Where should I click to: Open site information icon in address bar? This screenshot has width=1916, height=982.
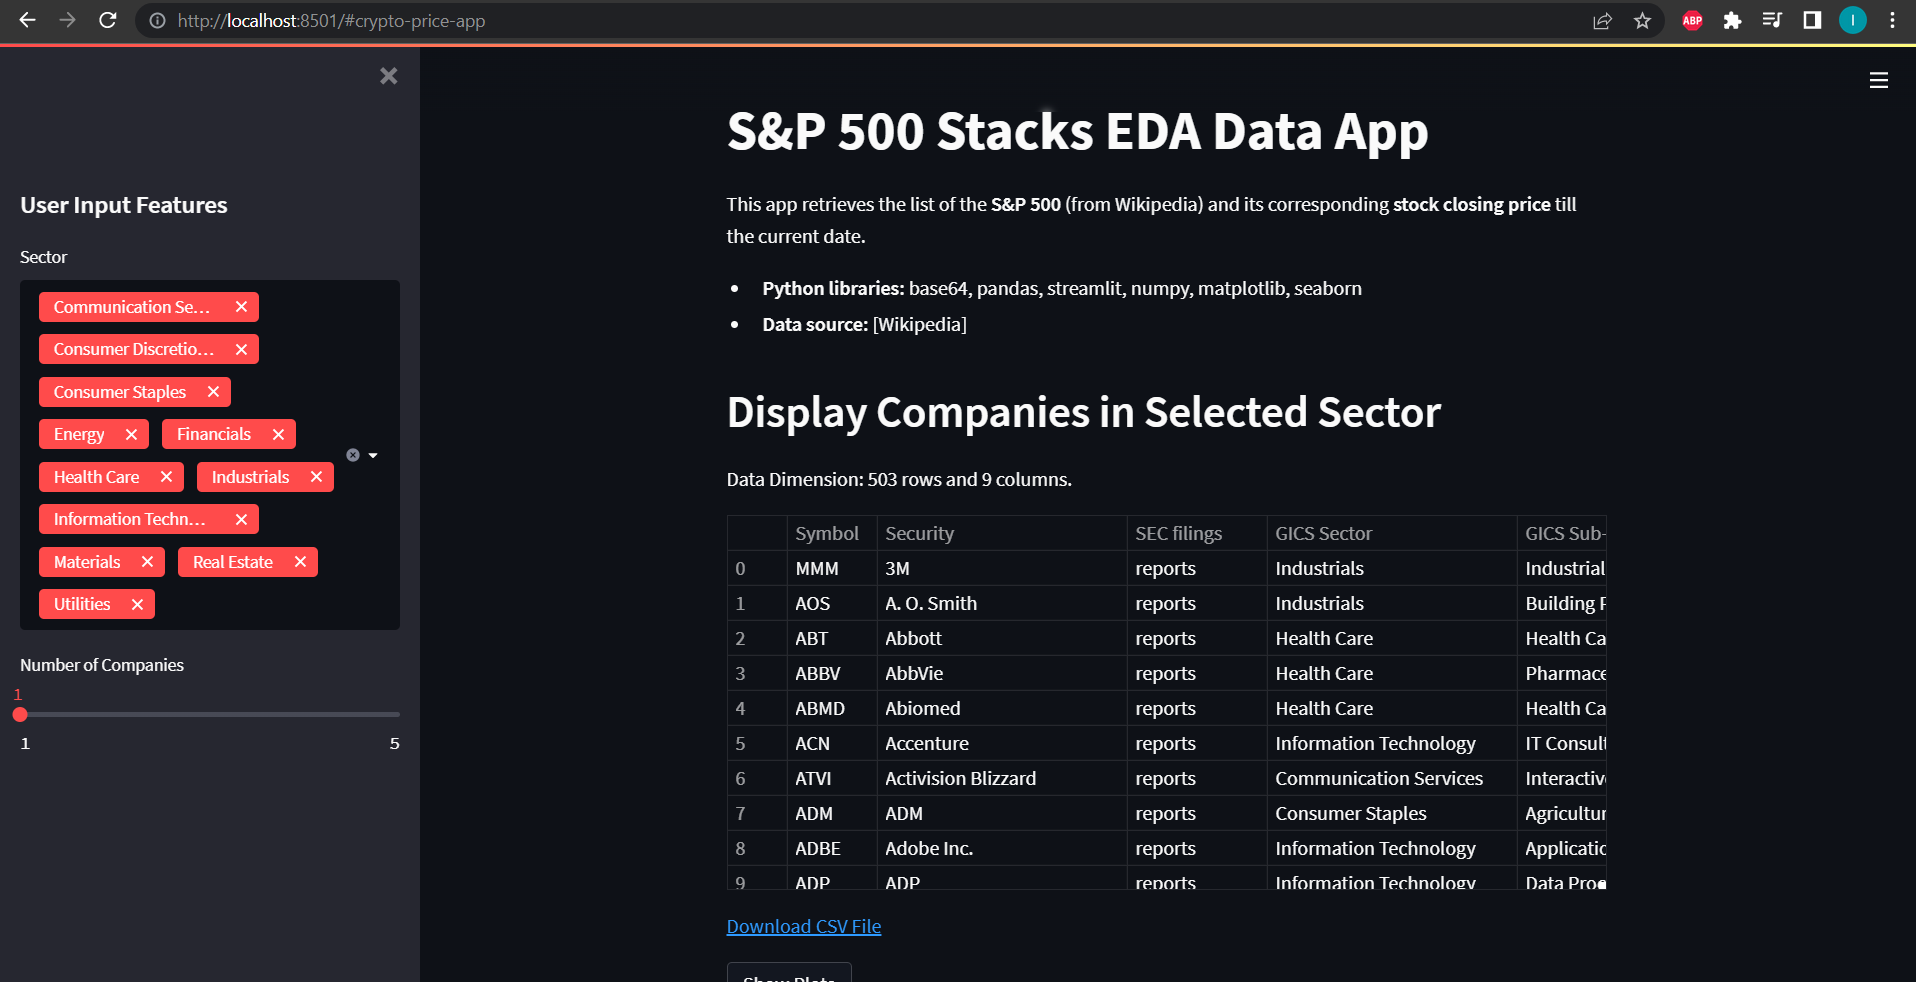157,20
